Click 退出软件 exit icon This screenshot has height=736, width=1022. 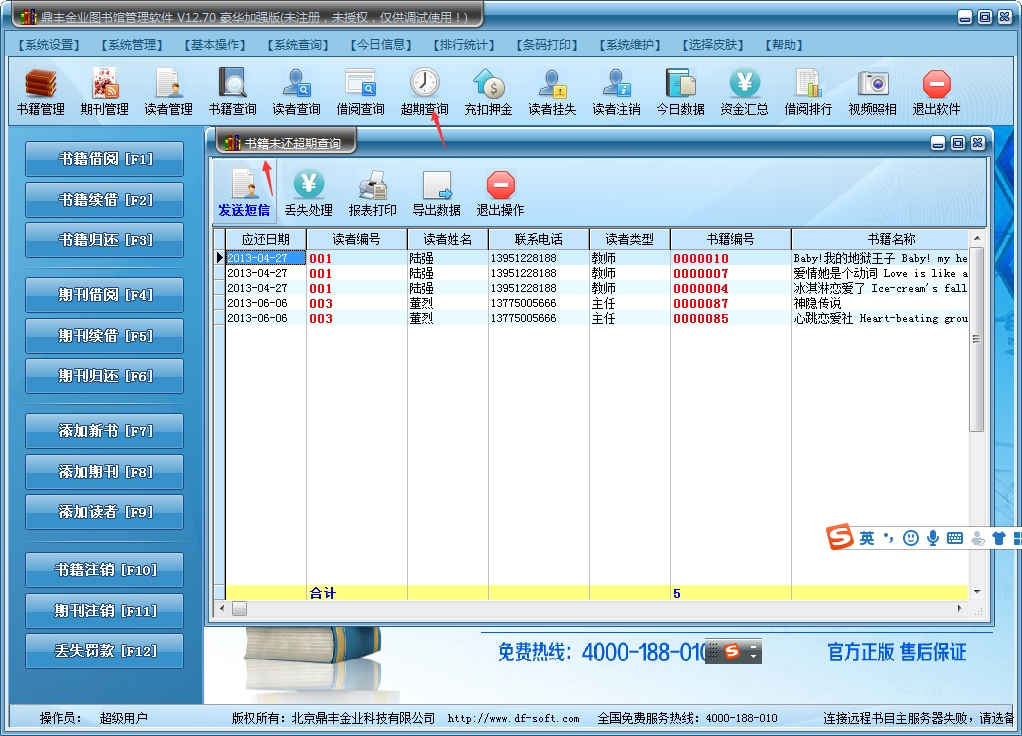(936, 84)
